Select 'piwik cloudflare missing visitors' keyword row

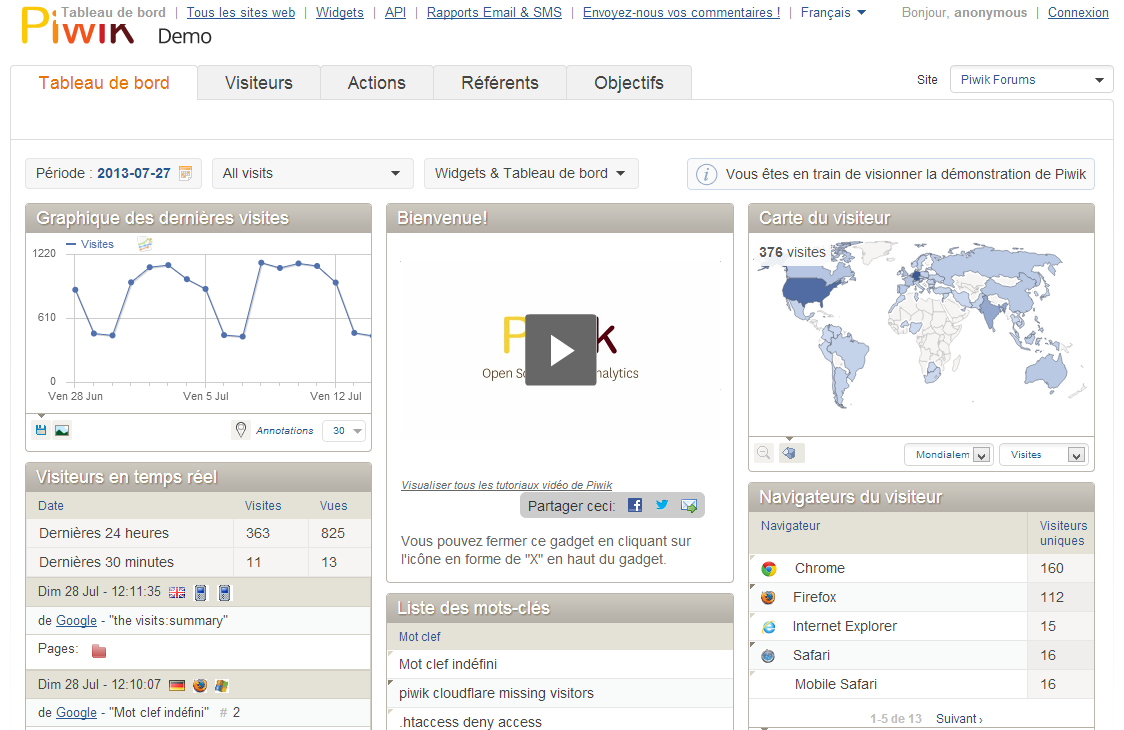click(560, 693)
